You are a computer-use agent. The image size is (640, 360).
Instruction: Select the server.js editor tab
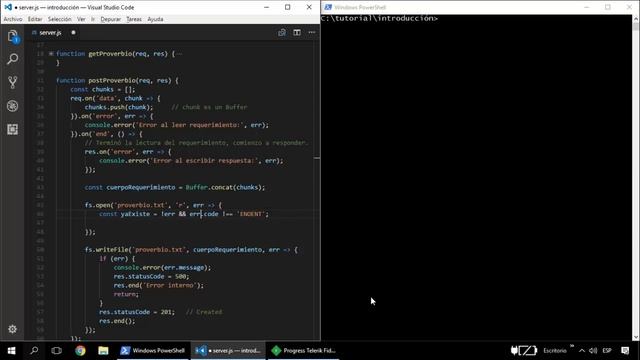(x=50, y=33)
